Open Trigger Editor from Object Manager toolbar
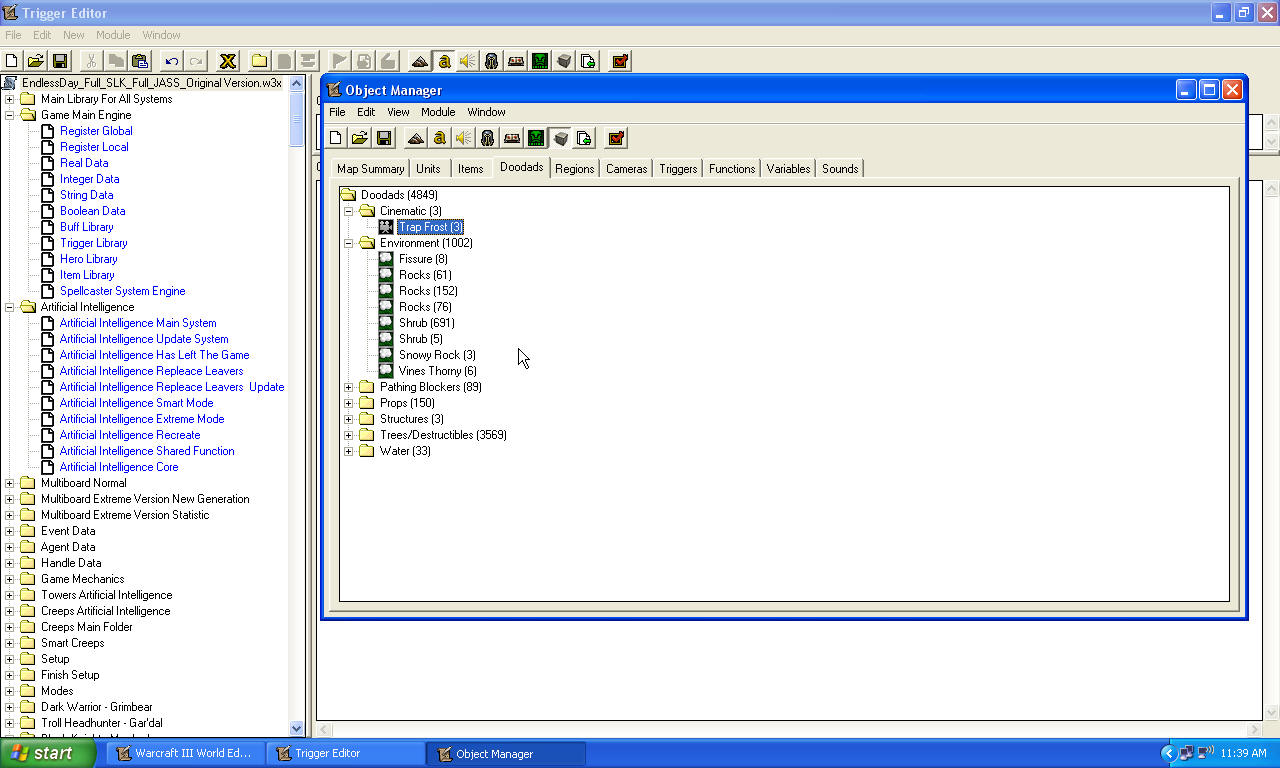Viewport: 1280px width, 768px height. pos(440,138)
